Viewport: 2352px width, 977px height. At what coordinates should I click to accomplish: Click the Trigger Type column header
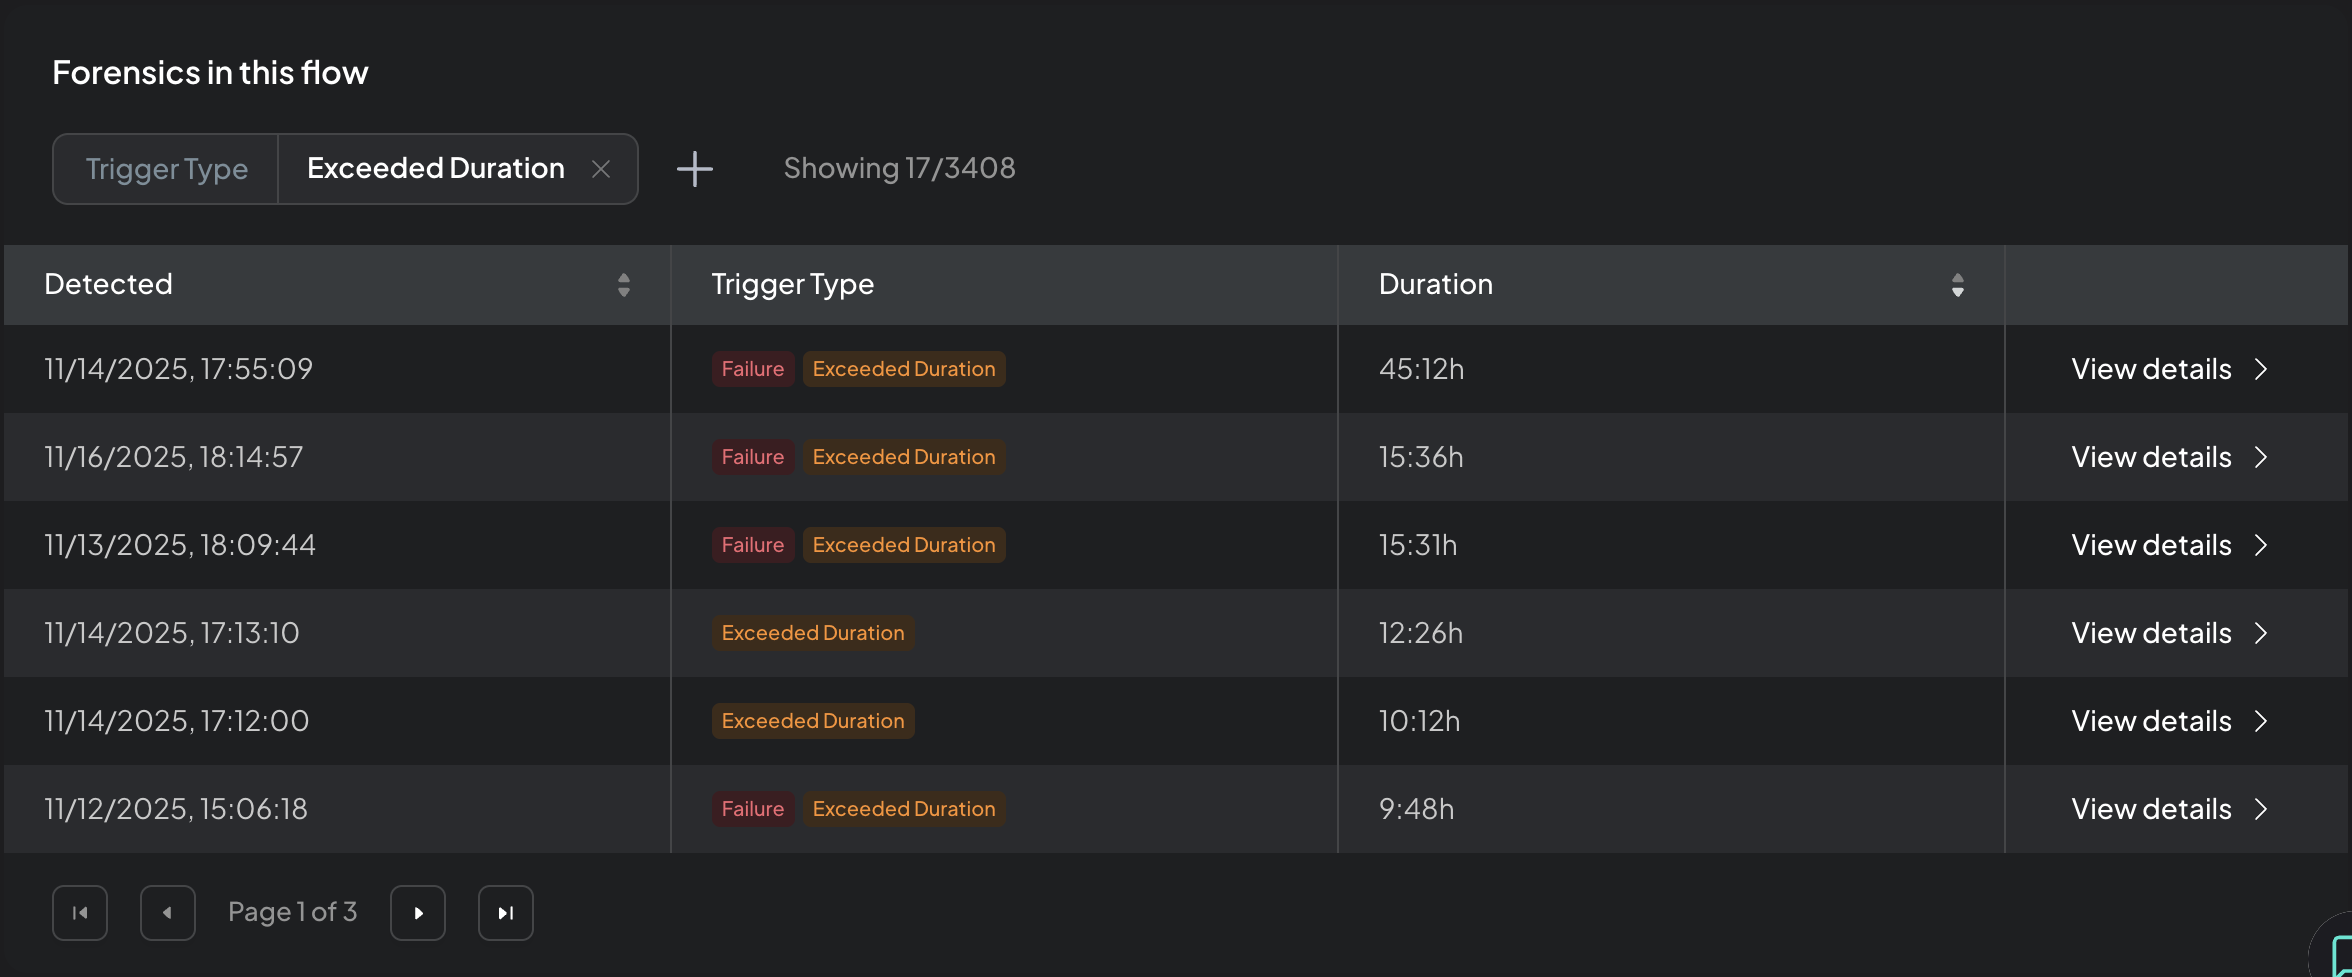pyautogui.click(x=792, y=285)
